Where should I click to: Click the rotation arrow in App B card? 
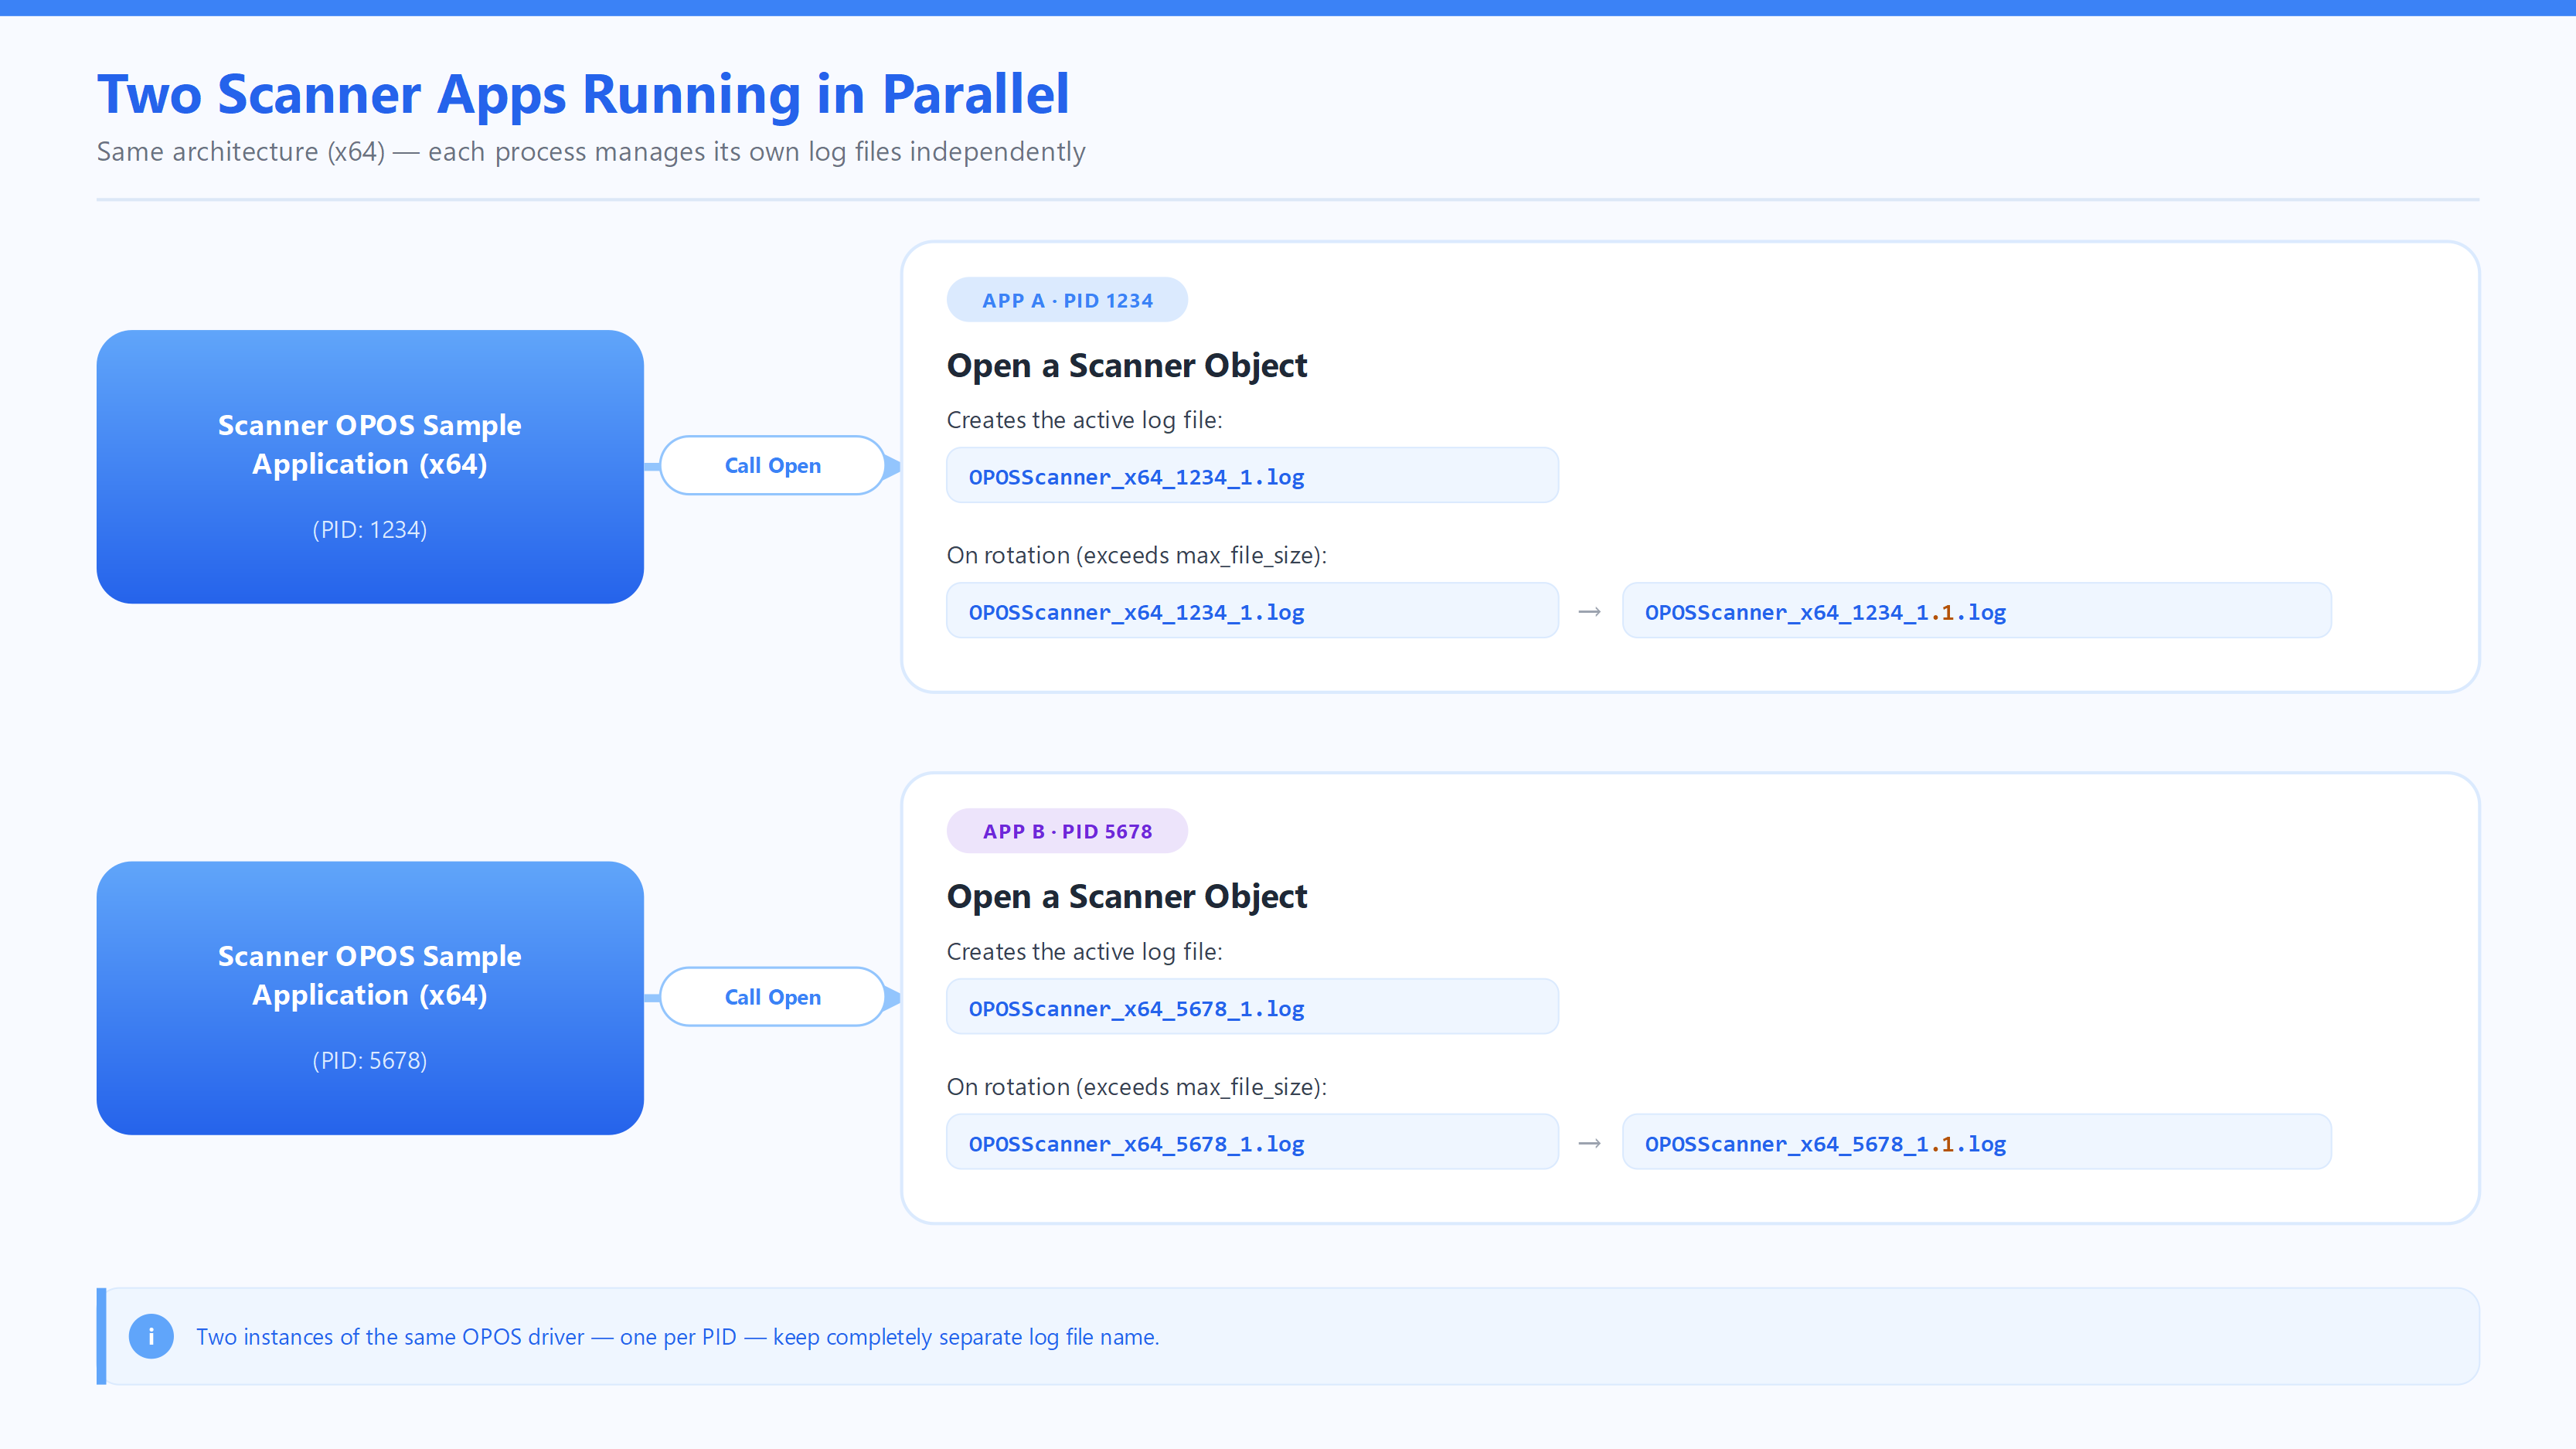pyautogui.click(x=1590, y=1143)
